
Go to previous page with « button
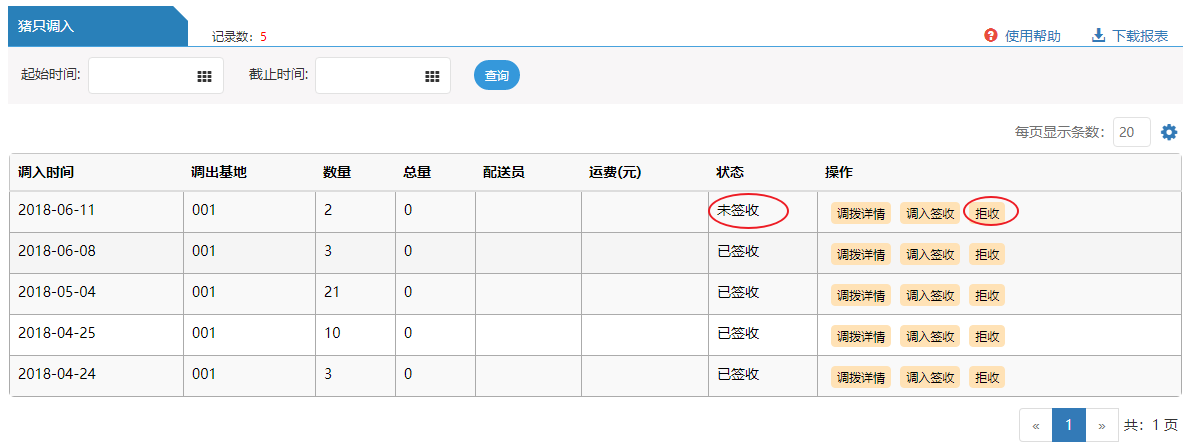coord(1035,425)
